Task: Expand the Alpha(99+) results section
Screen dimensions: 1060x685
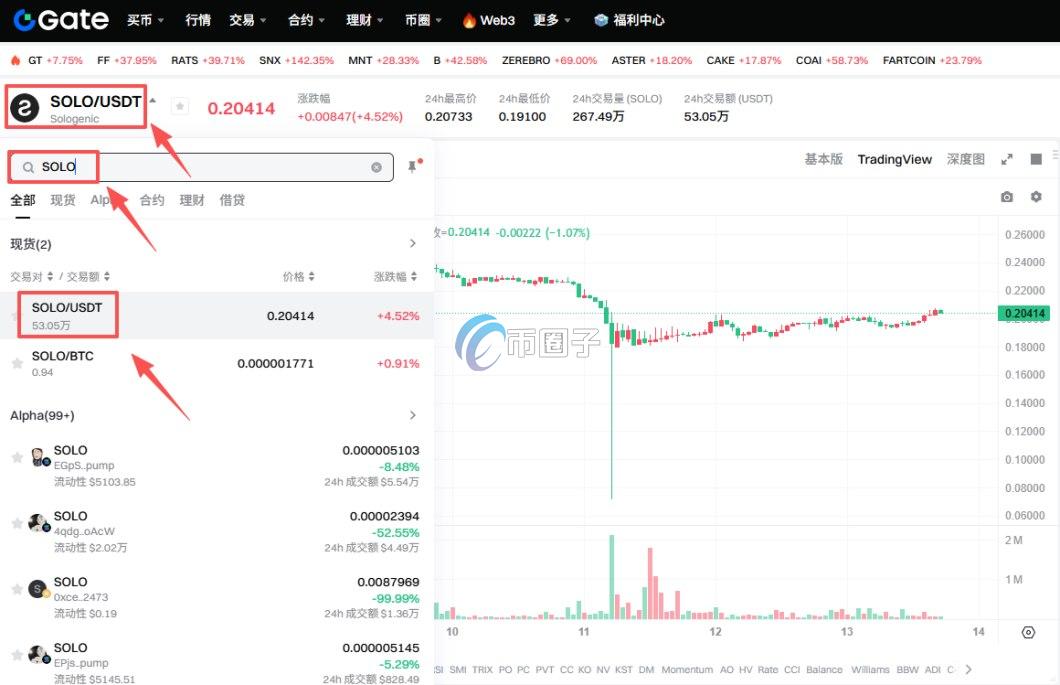Action: [x=412, y=415]
